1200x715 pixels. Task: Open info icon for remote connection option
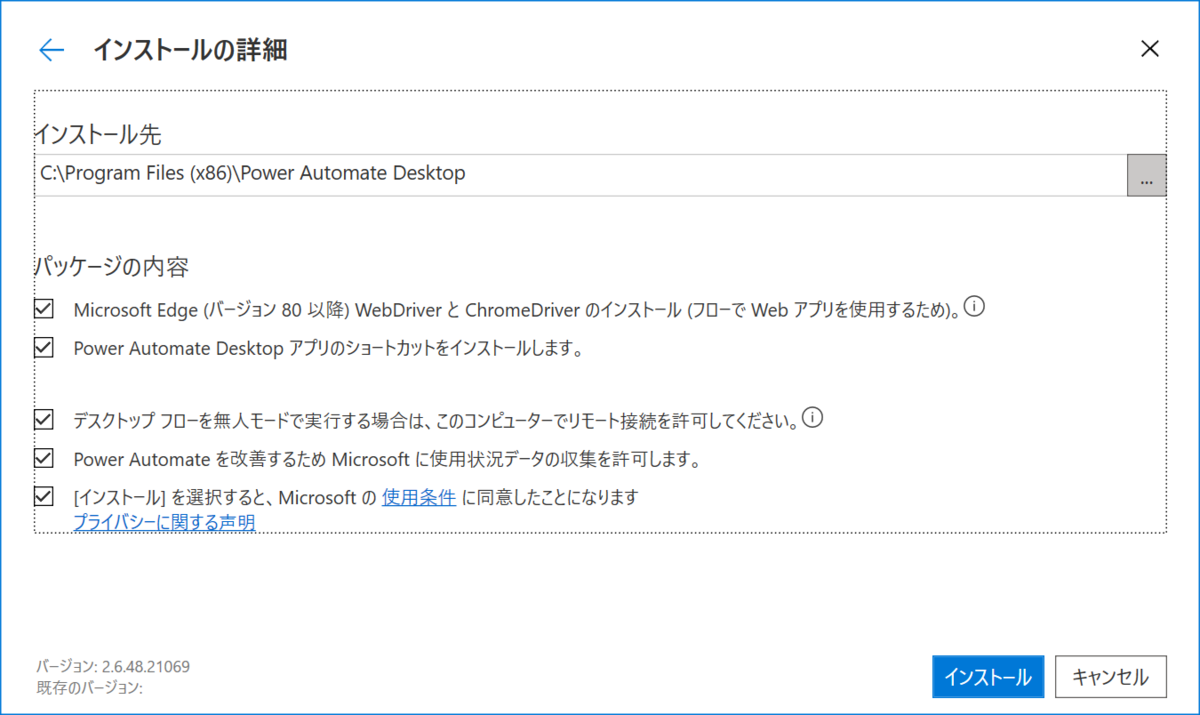pos(813,418)
